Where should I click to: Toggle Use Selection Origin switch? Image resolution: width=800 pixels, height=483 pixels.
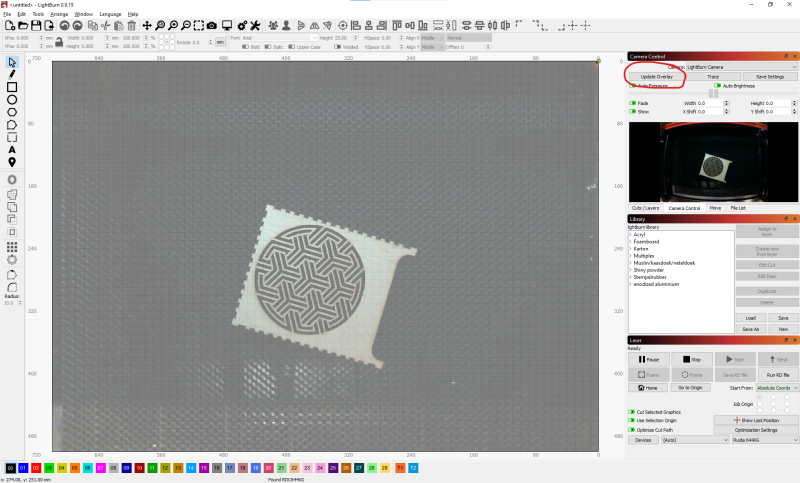[x=632, y=420]
